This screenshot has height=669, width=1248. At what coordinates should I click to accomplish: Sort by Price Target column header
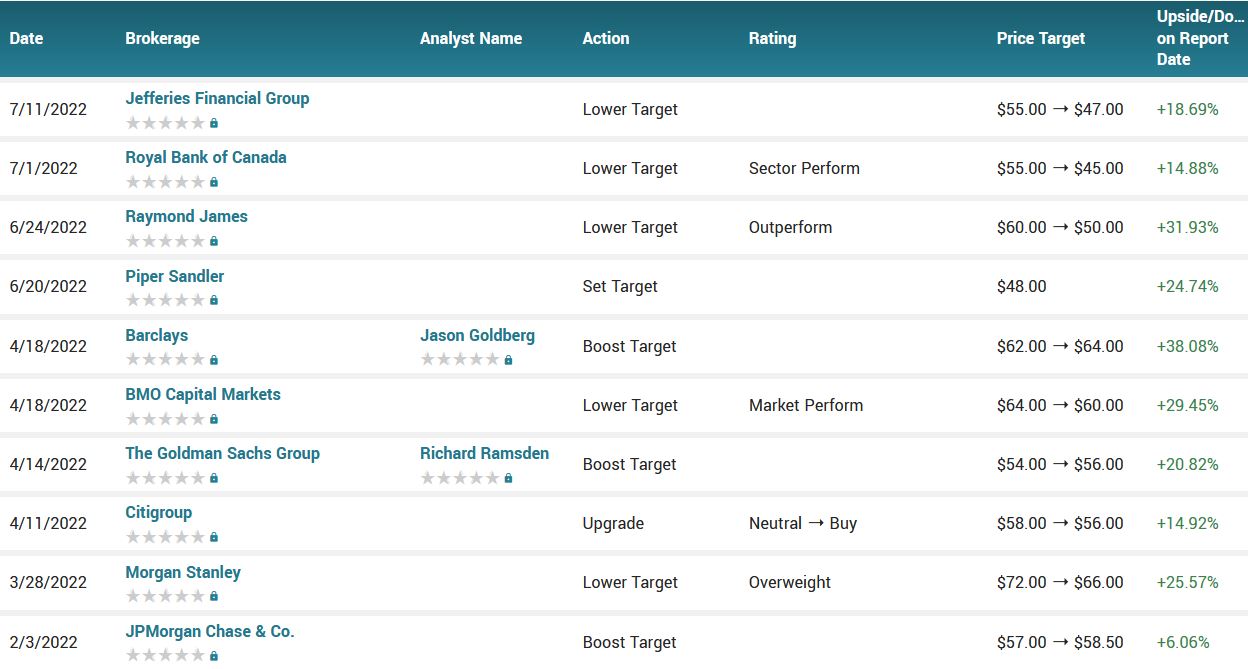tap(1041, 38)
